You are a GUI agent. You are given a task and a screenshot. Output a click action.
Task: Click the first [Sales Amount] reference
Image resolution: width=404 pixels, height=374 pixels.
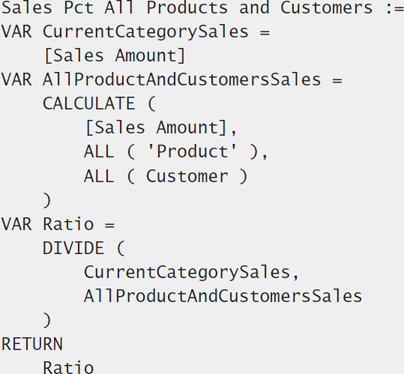(x=115, y=56)
